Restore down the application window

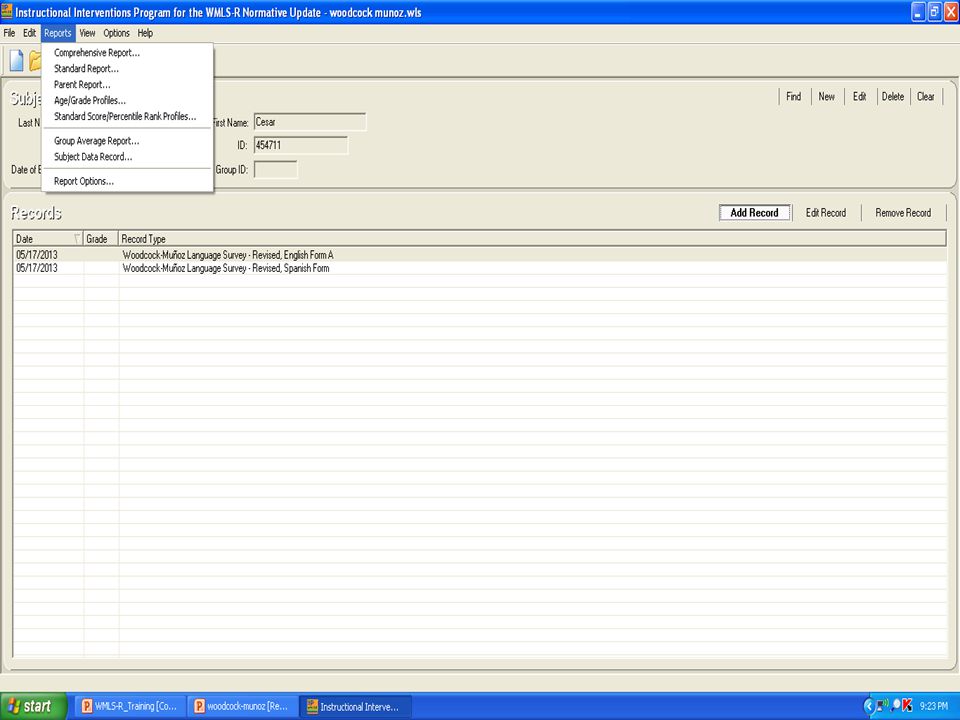(x=935, y=12)
